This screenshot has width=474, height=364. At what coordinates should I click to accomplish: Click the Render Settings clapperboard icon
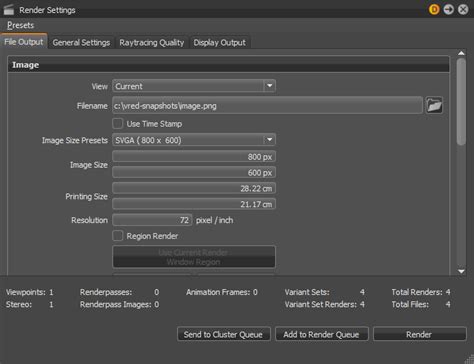point(9,10)
